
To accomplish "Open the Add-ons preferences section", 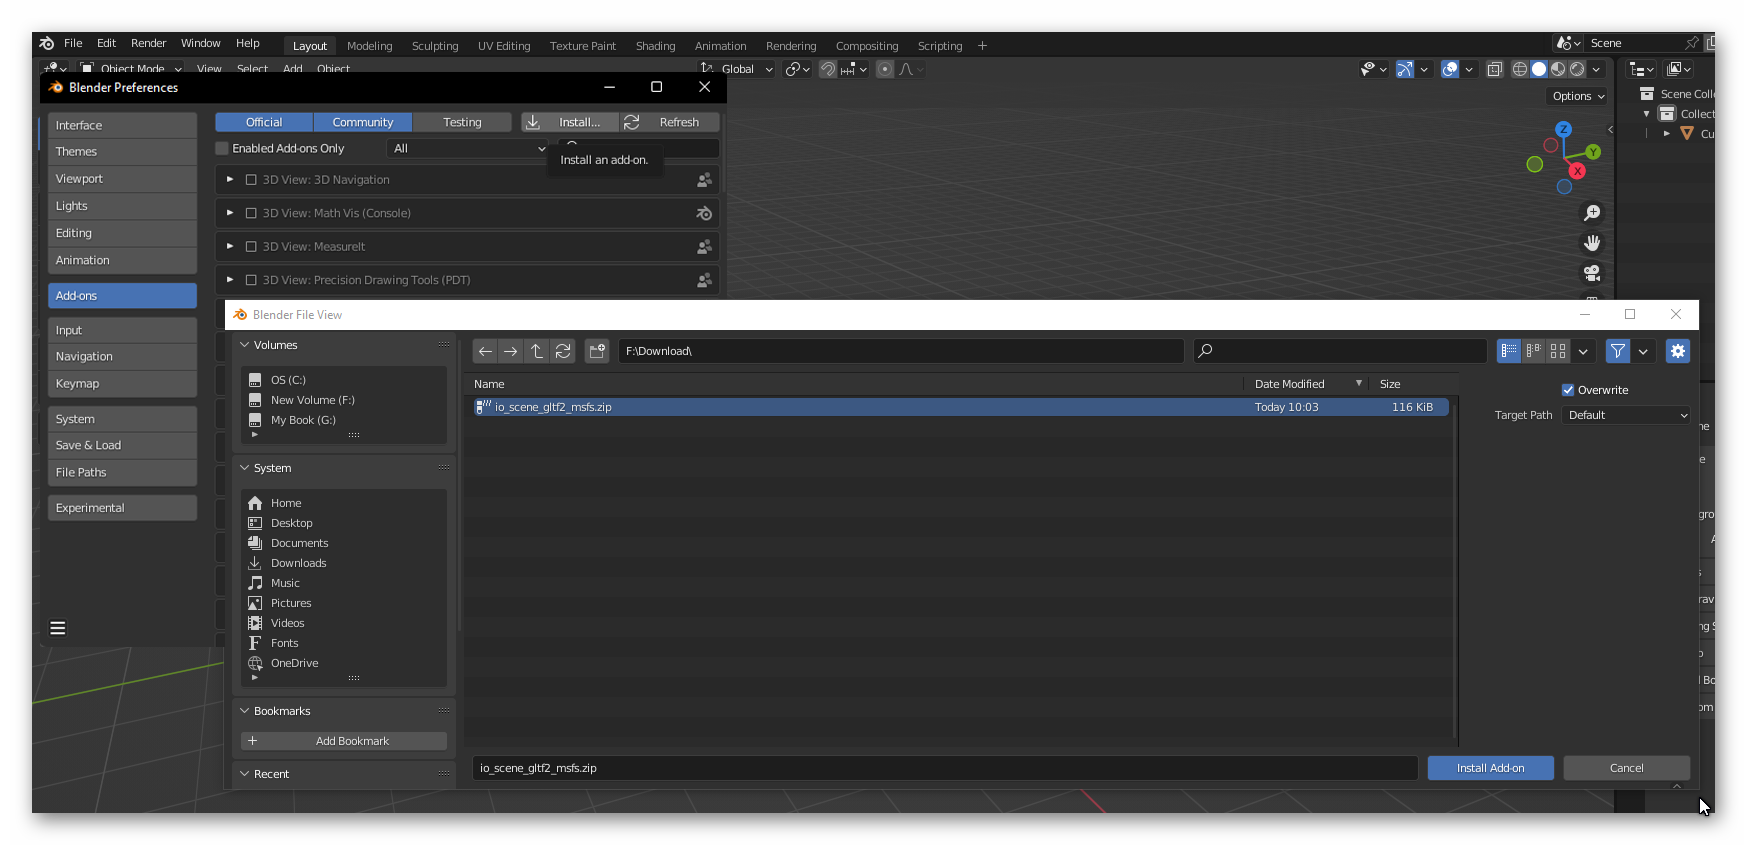I will tap(122, 296).
